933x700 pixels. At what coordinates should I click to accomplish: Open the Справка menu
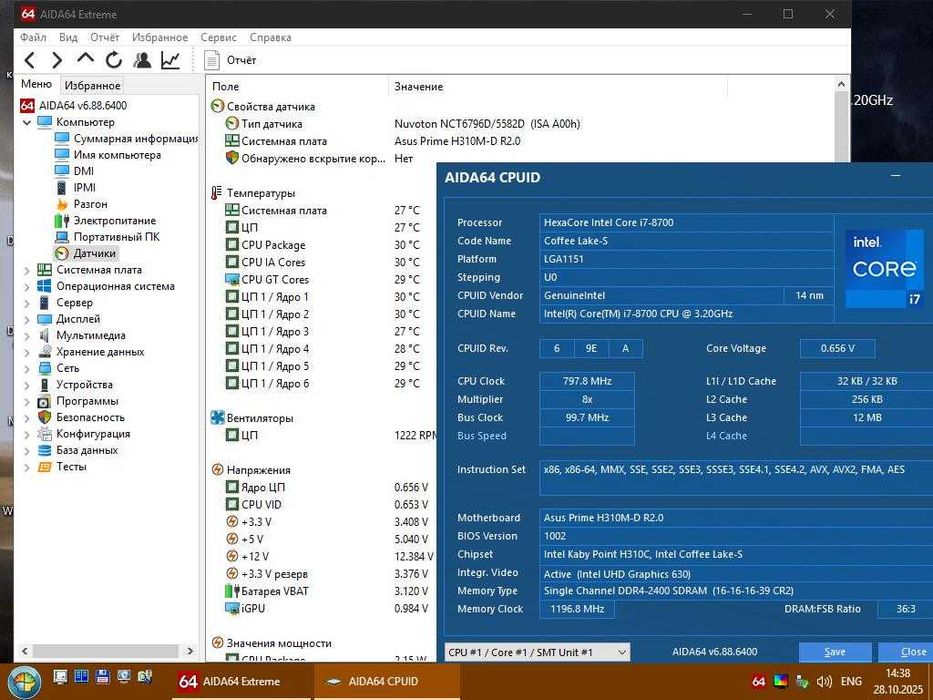pyautogui.click(x=270, y=37)
